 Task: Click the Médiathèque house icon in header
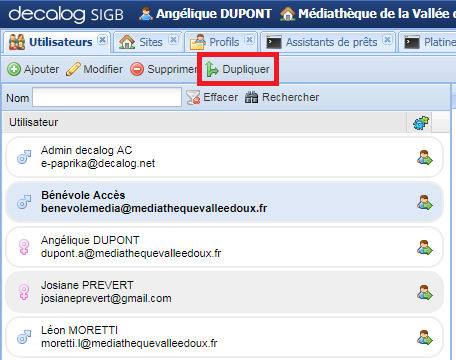(x=288, y=14)
